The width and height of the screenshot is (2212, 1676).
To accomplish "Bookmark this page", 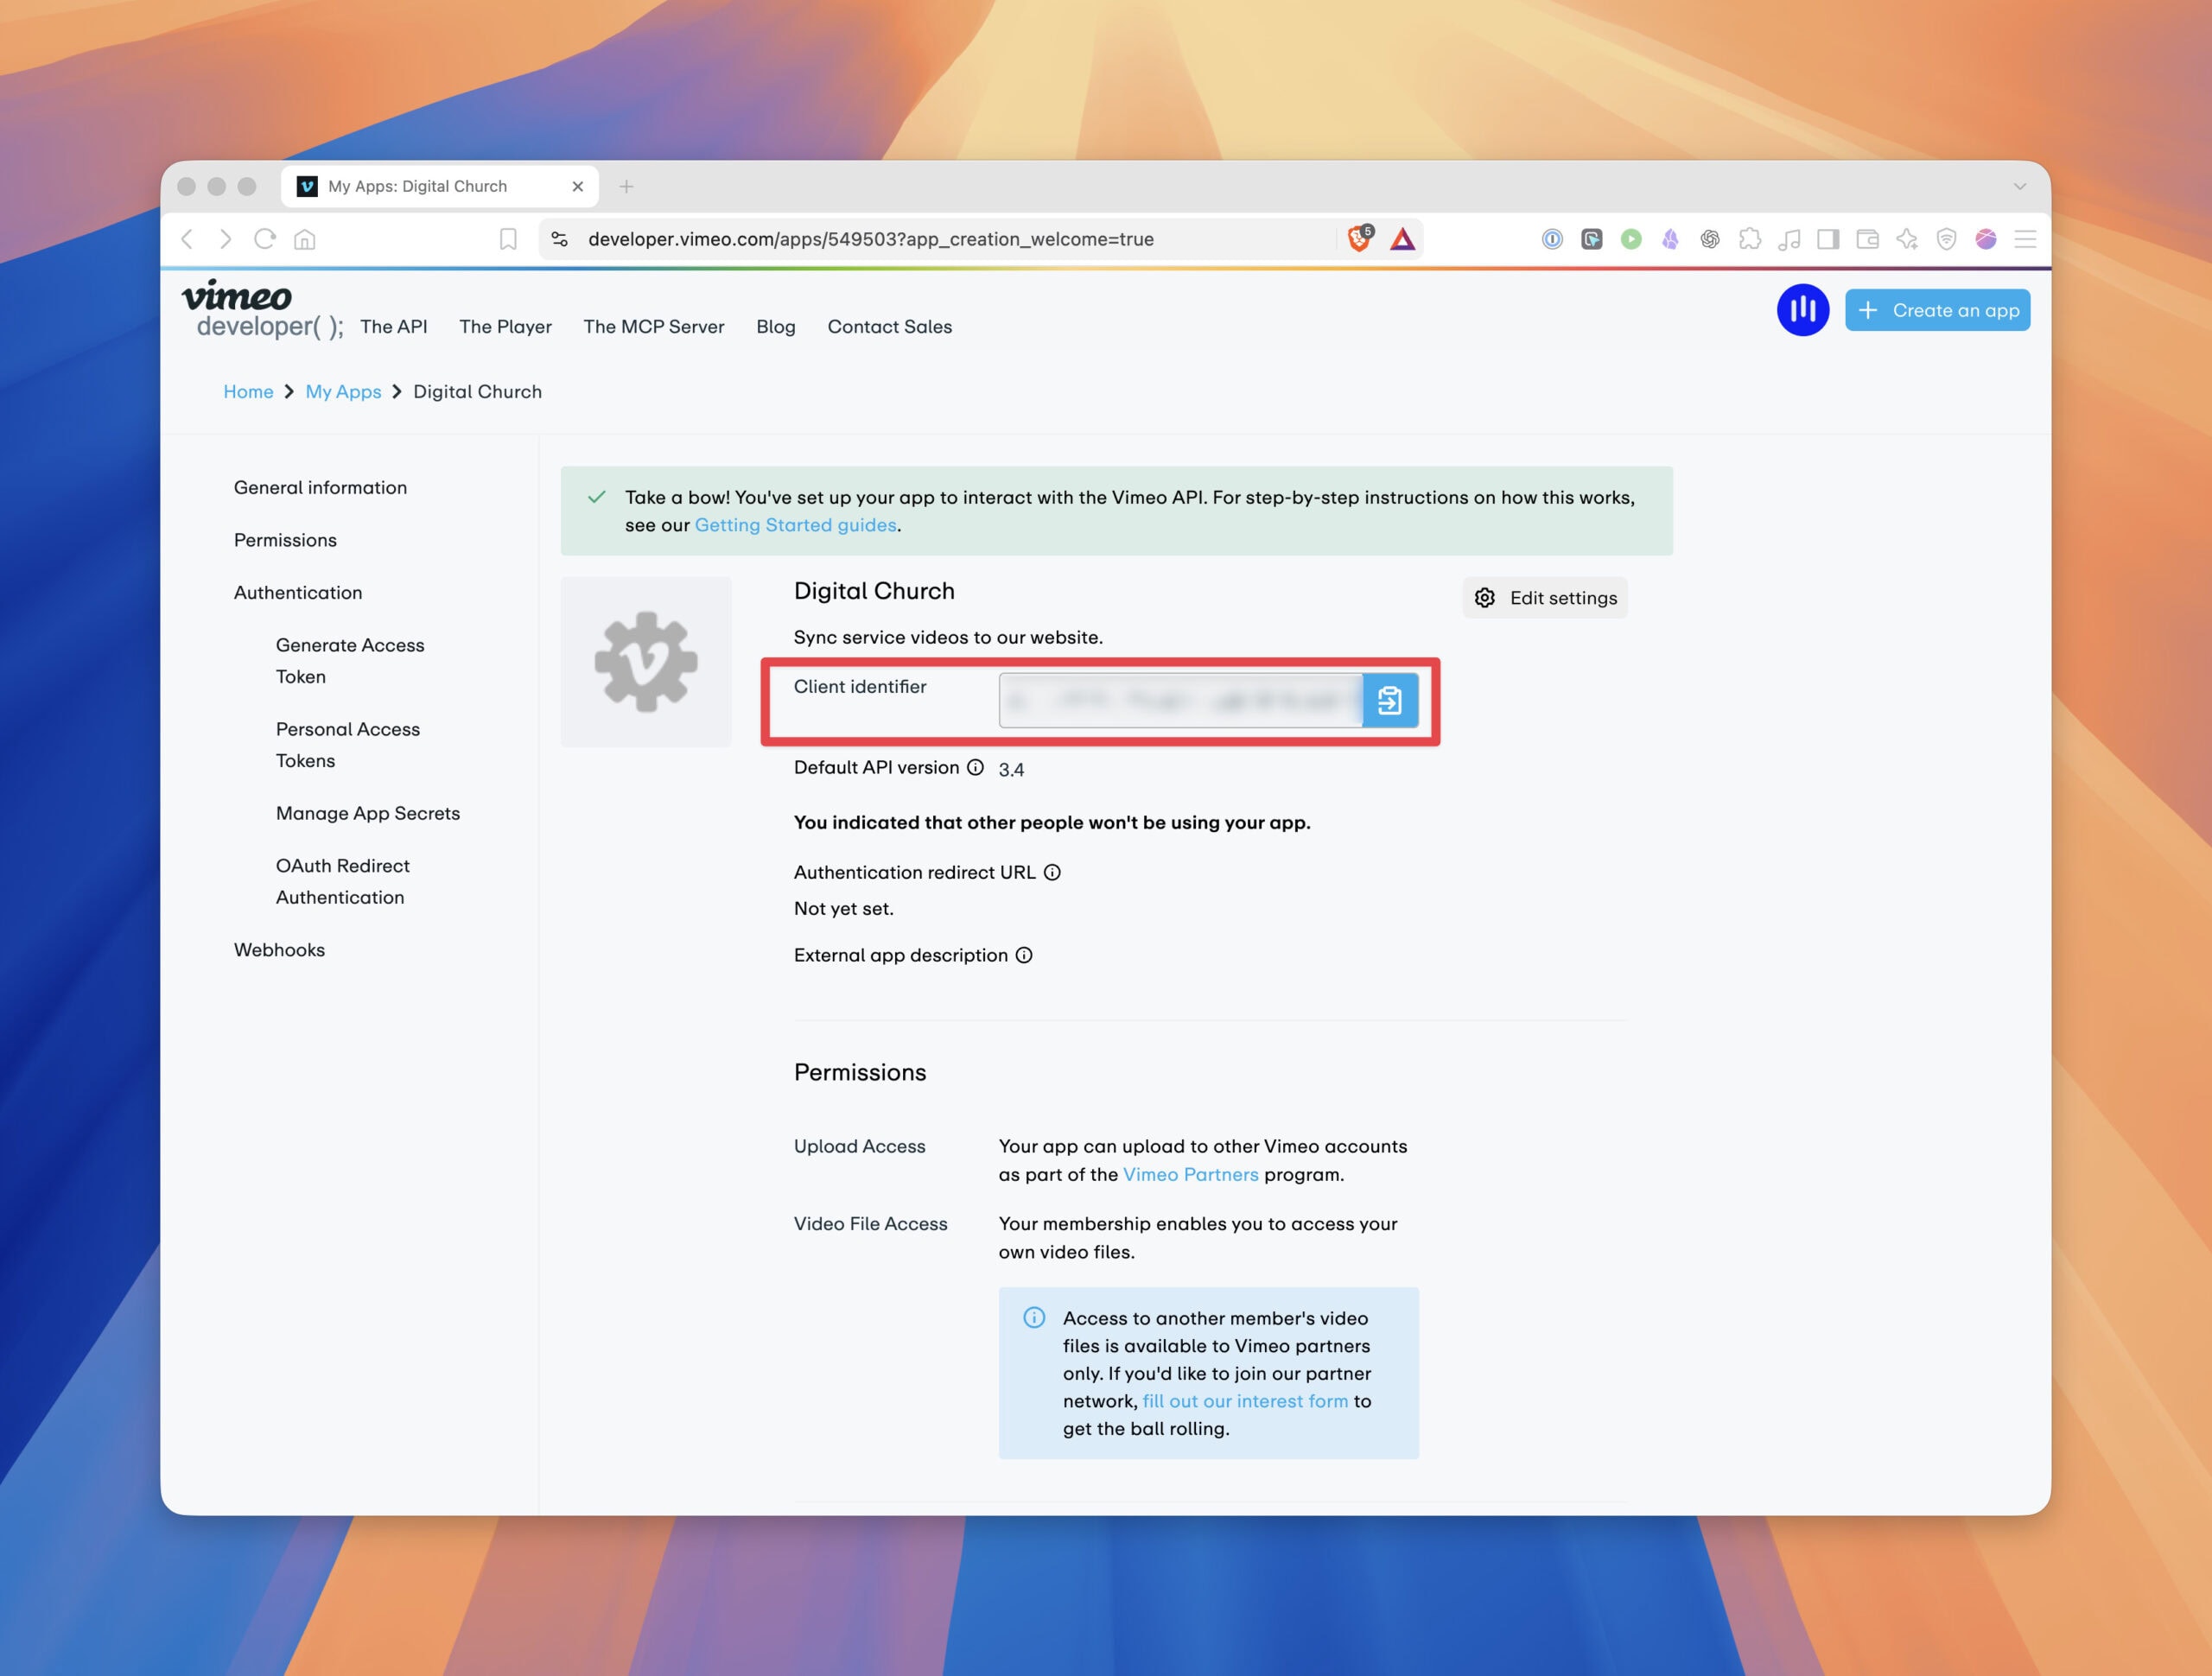I will point(508,239).
